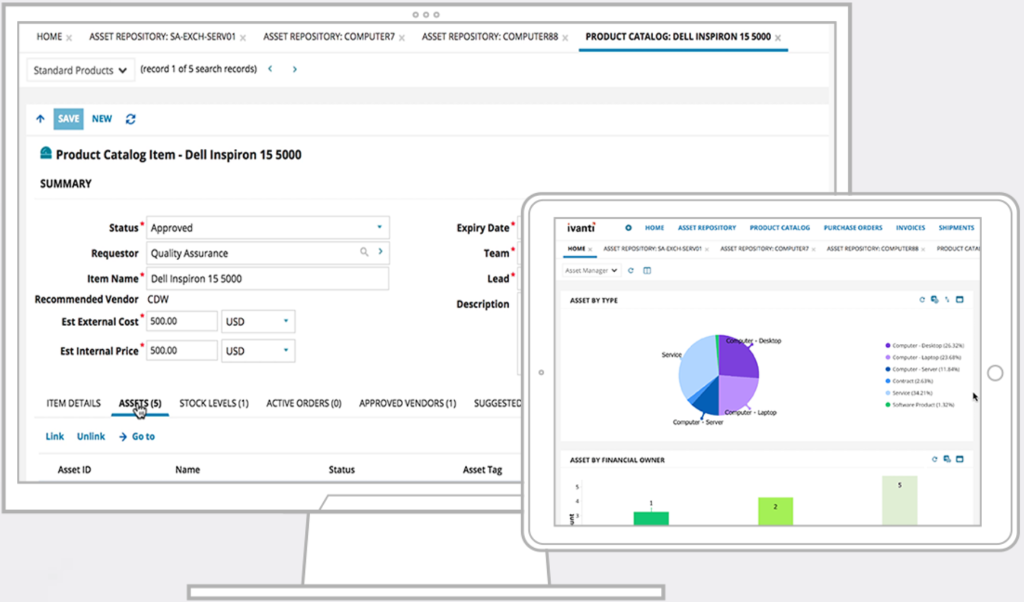1024x602 pixels.
Task: Click the export icon in Asset By Type panel
Action: coord(935,300)
